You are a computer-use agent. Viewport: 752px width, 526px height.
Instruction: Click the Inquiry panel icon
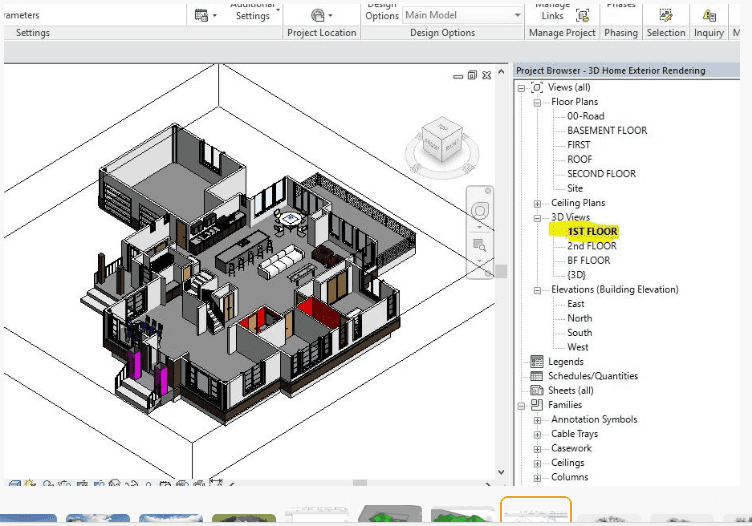click(709, 15)
